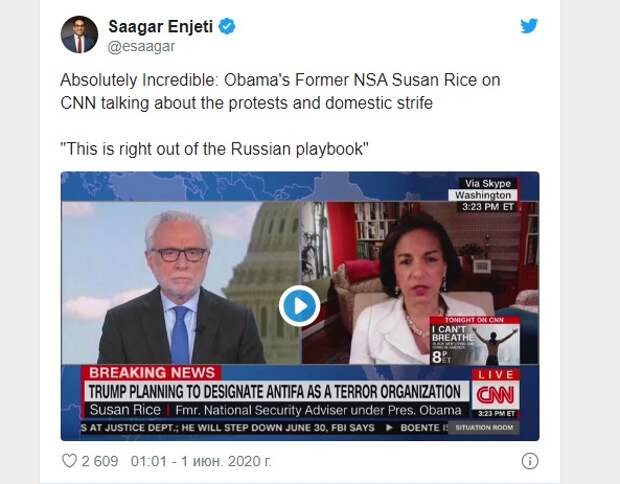This screenshot has height=484, width=620.
Task: Click the tweet text about Susan Rice
Action: pos(280,91)
